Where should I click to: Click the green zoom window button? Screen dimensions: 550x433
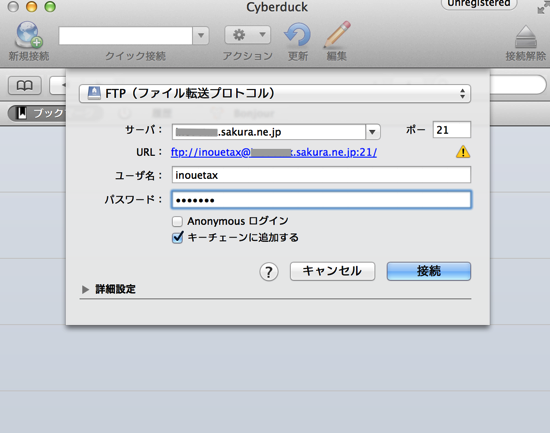(x=50, y=7)
